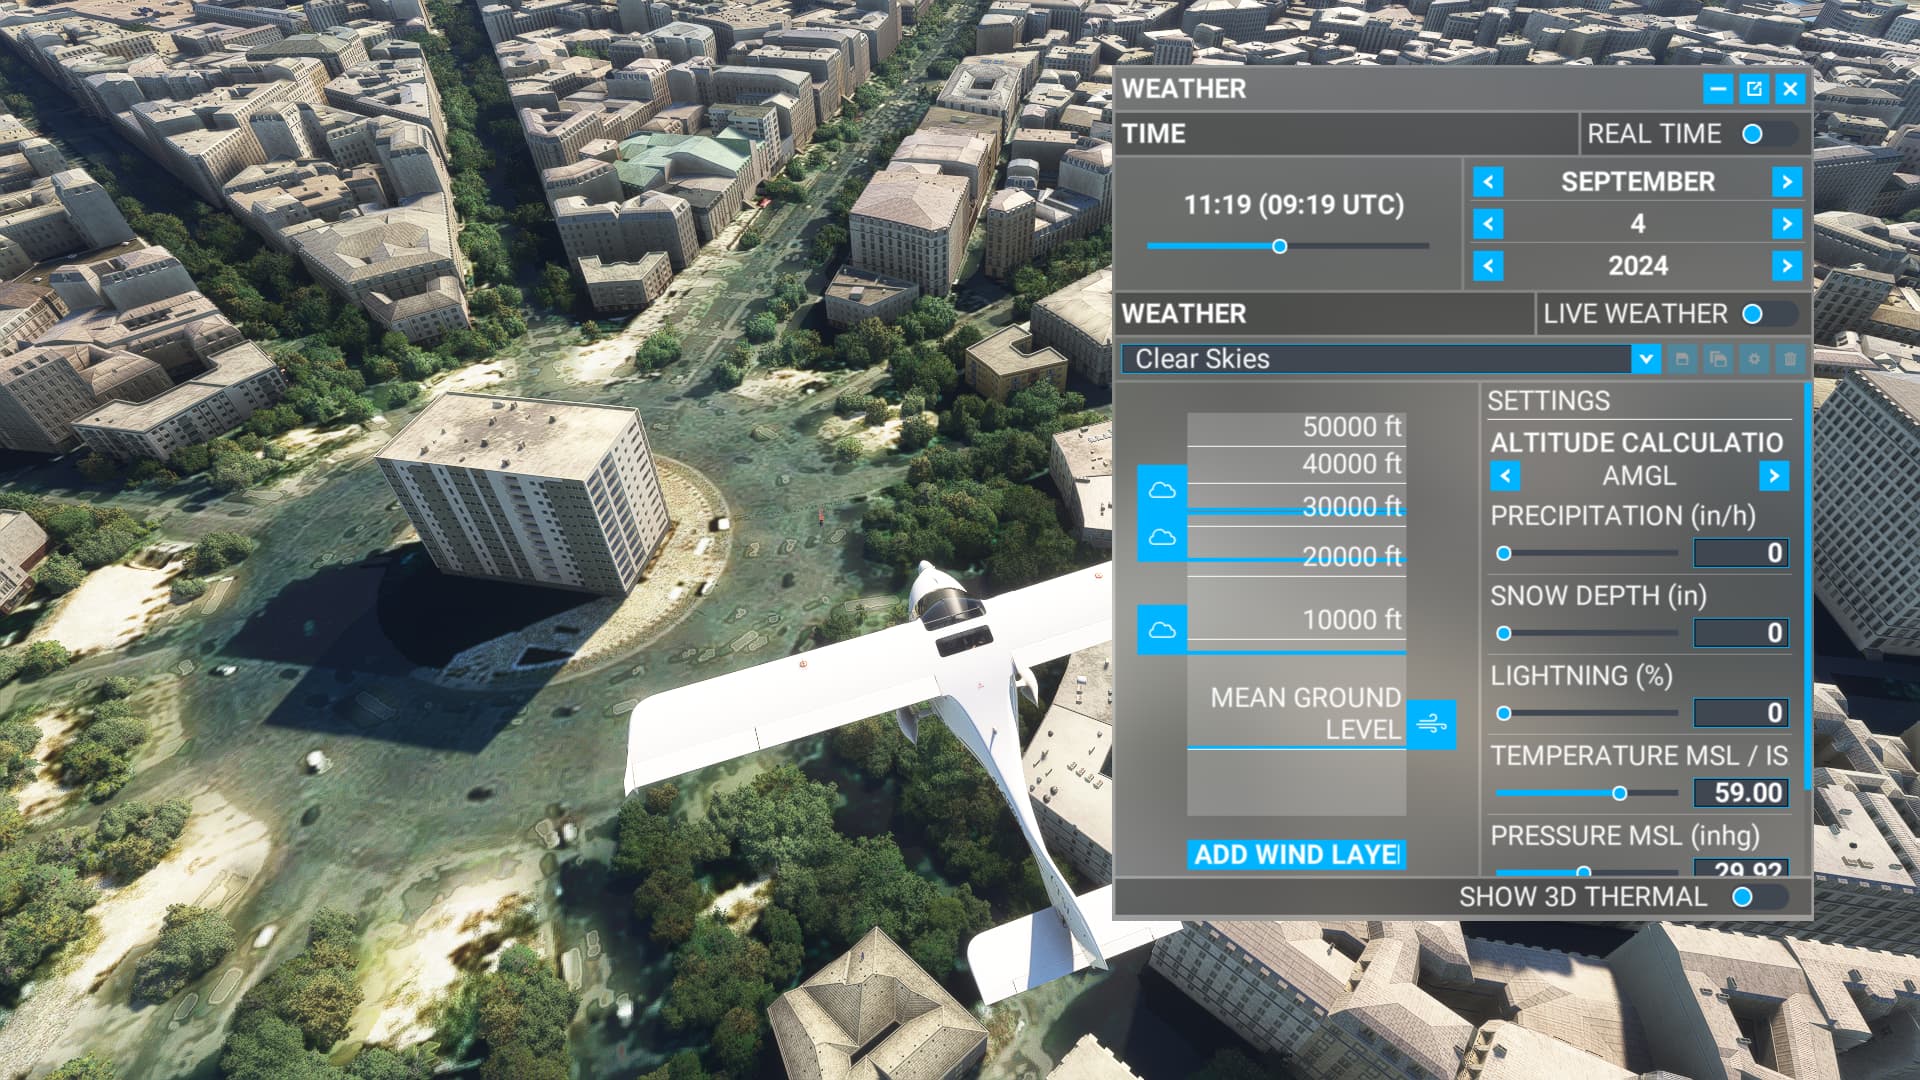Switch altitude calculation from AMGL with next arrow

[1774, 476]
